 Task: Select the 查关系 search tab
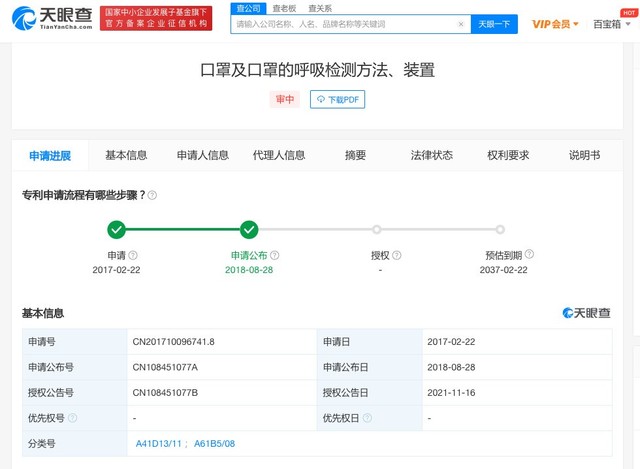[x=320, y=8]
